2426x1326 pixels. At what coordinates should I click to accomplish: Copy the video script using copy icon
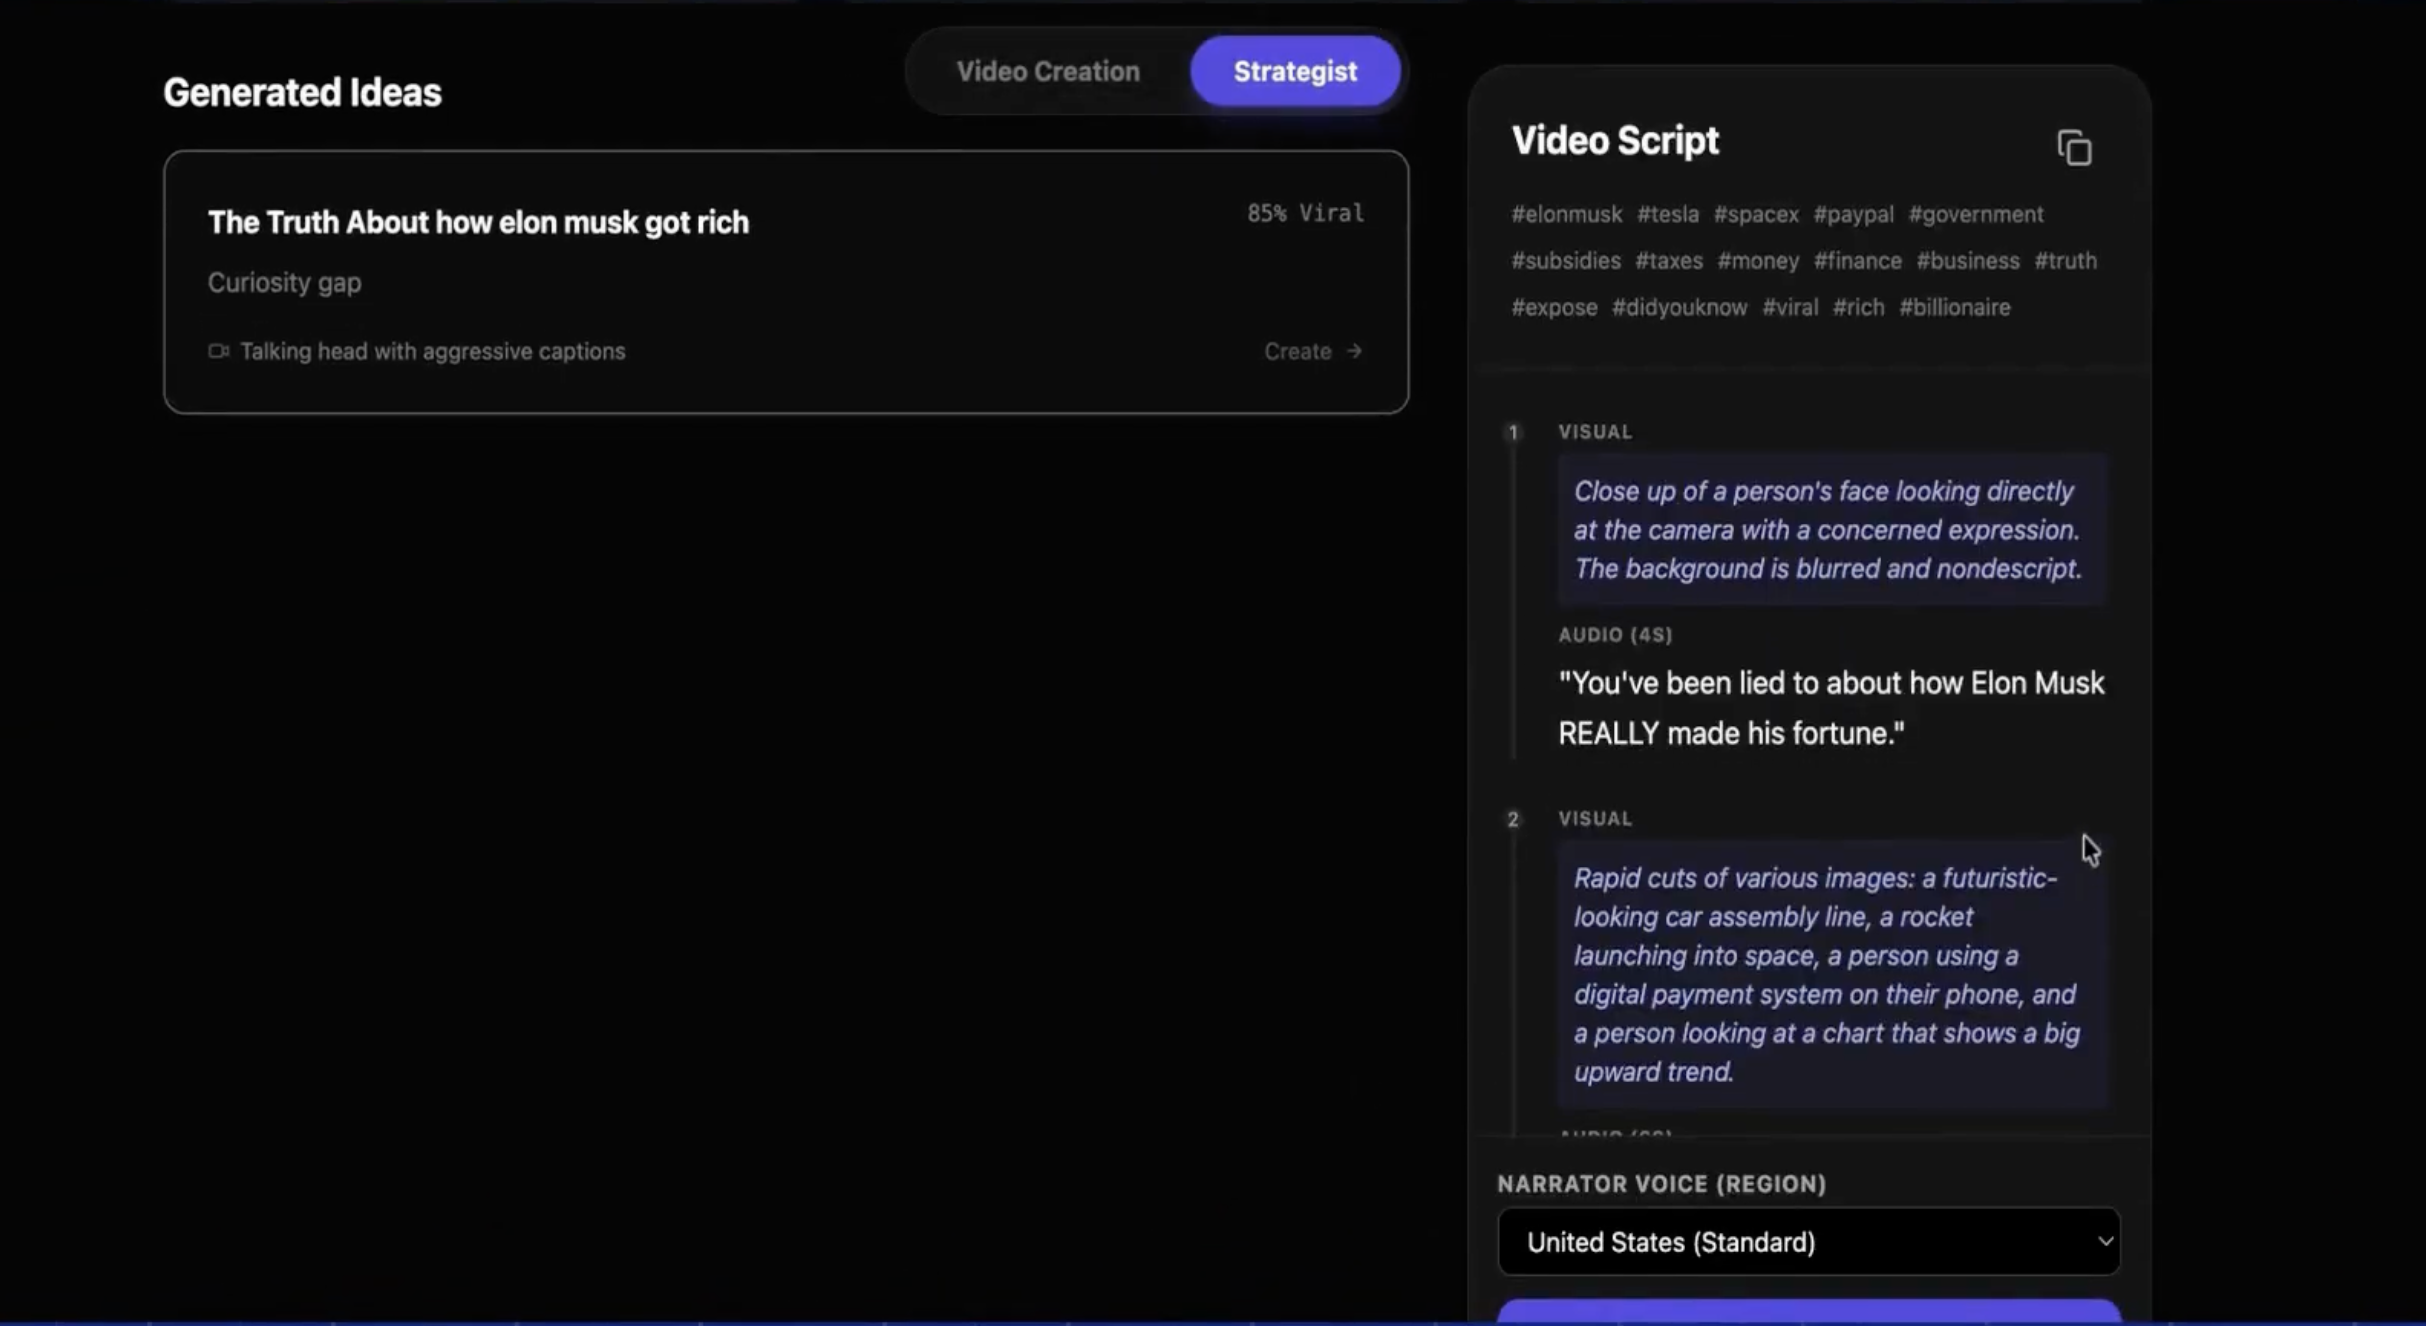2074,148
